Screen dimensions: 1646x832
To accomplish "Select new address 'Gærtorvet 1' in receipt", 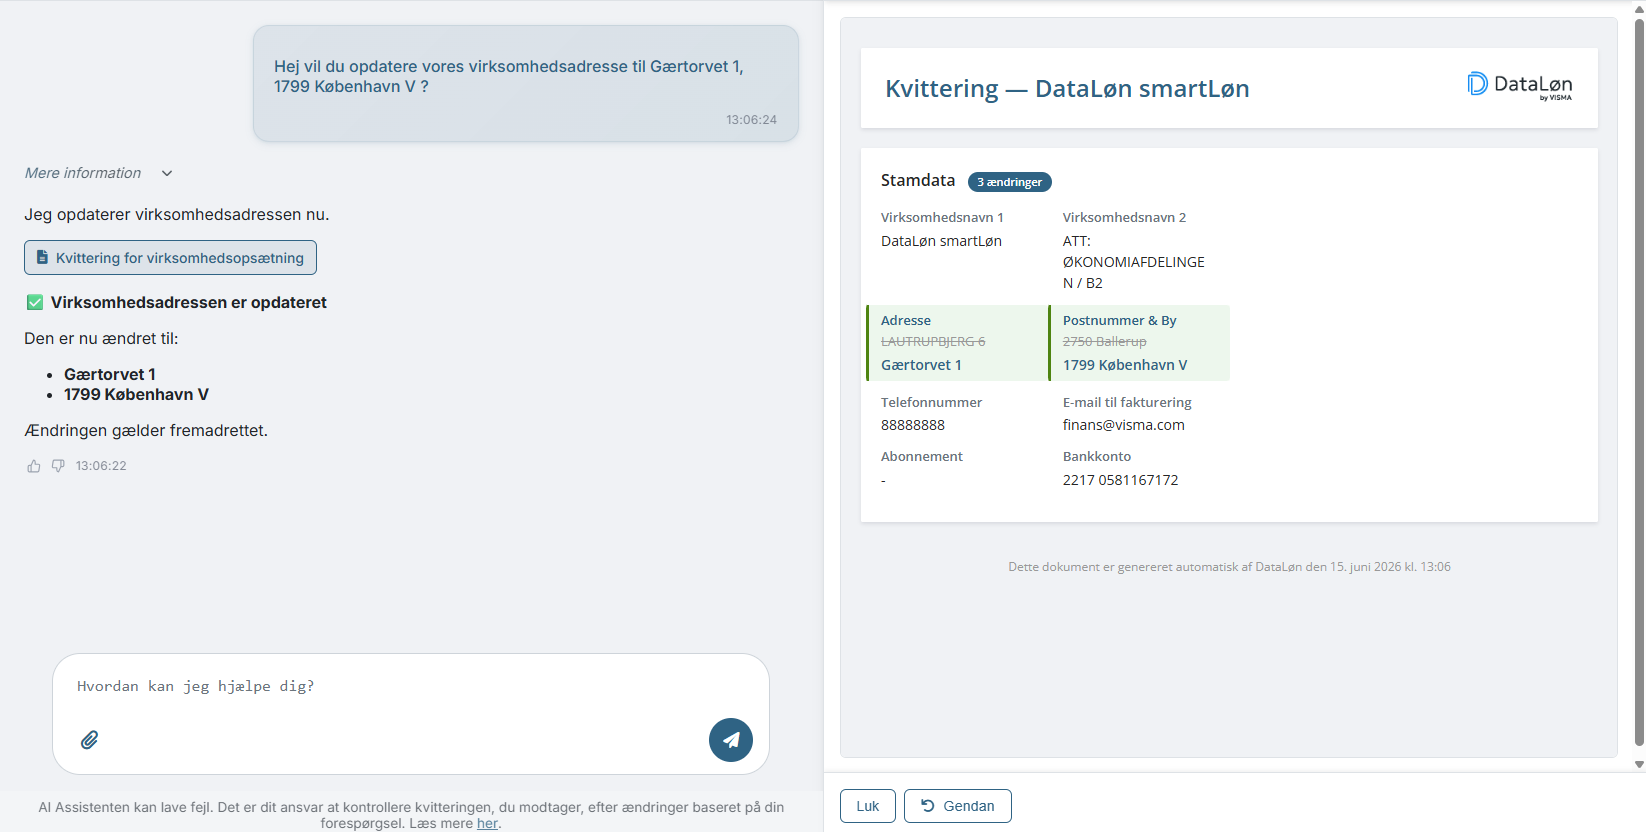I will coord(921,365).
